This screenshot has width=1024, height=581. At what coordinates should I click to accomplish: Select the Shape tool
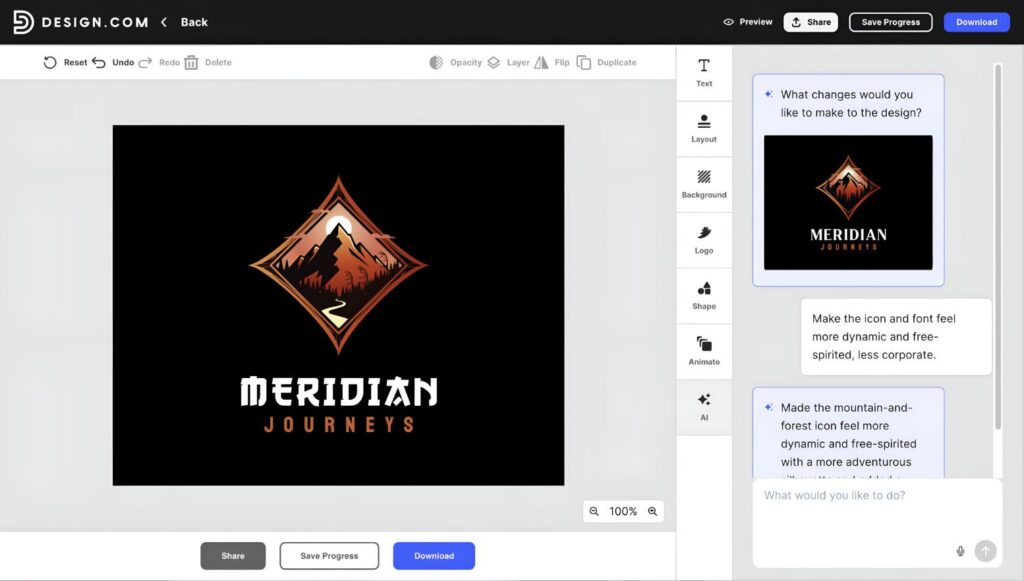click(703, 296)
